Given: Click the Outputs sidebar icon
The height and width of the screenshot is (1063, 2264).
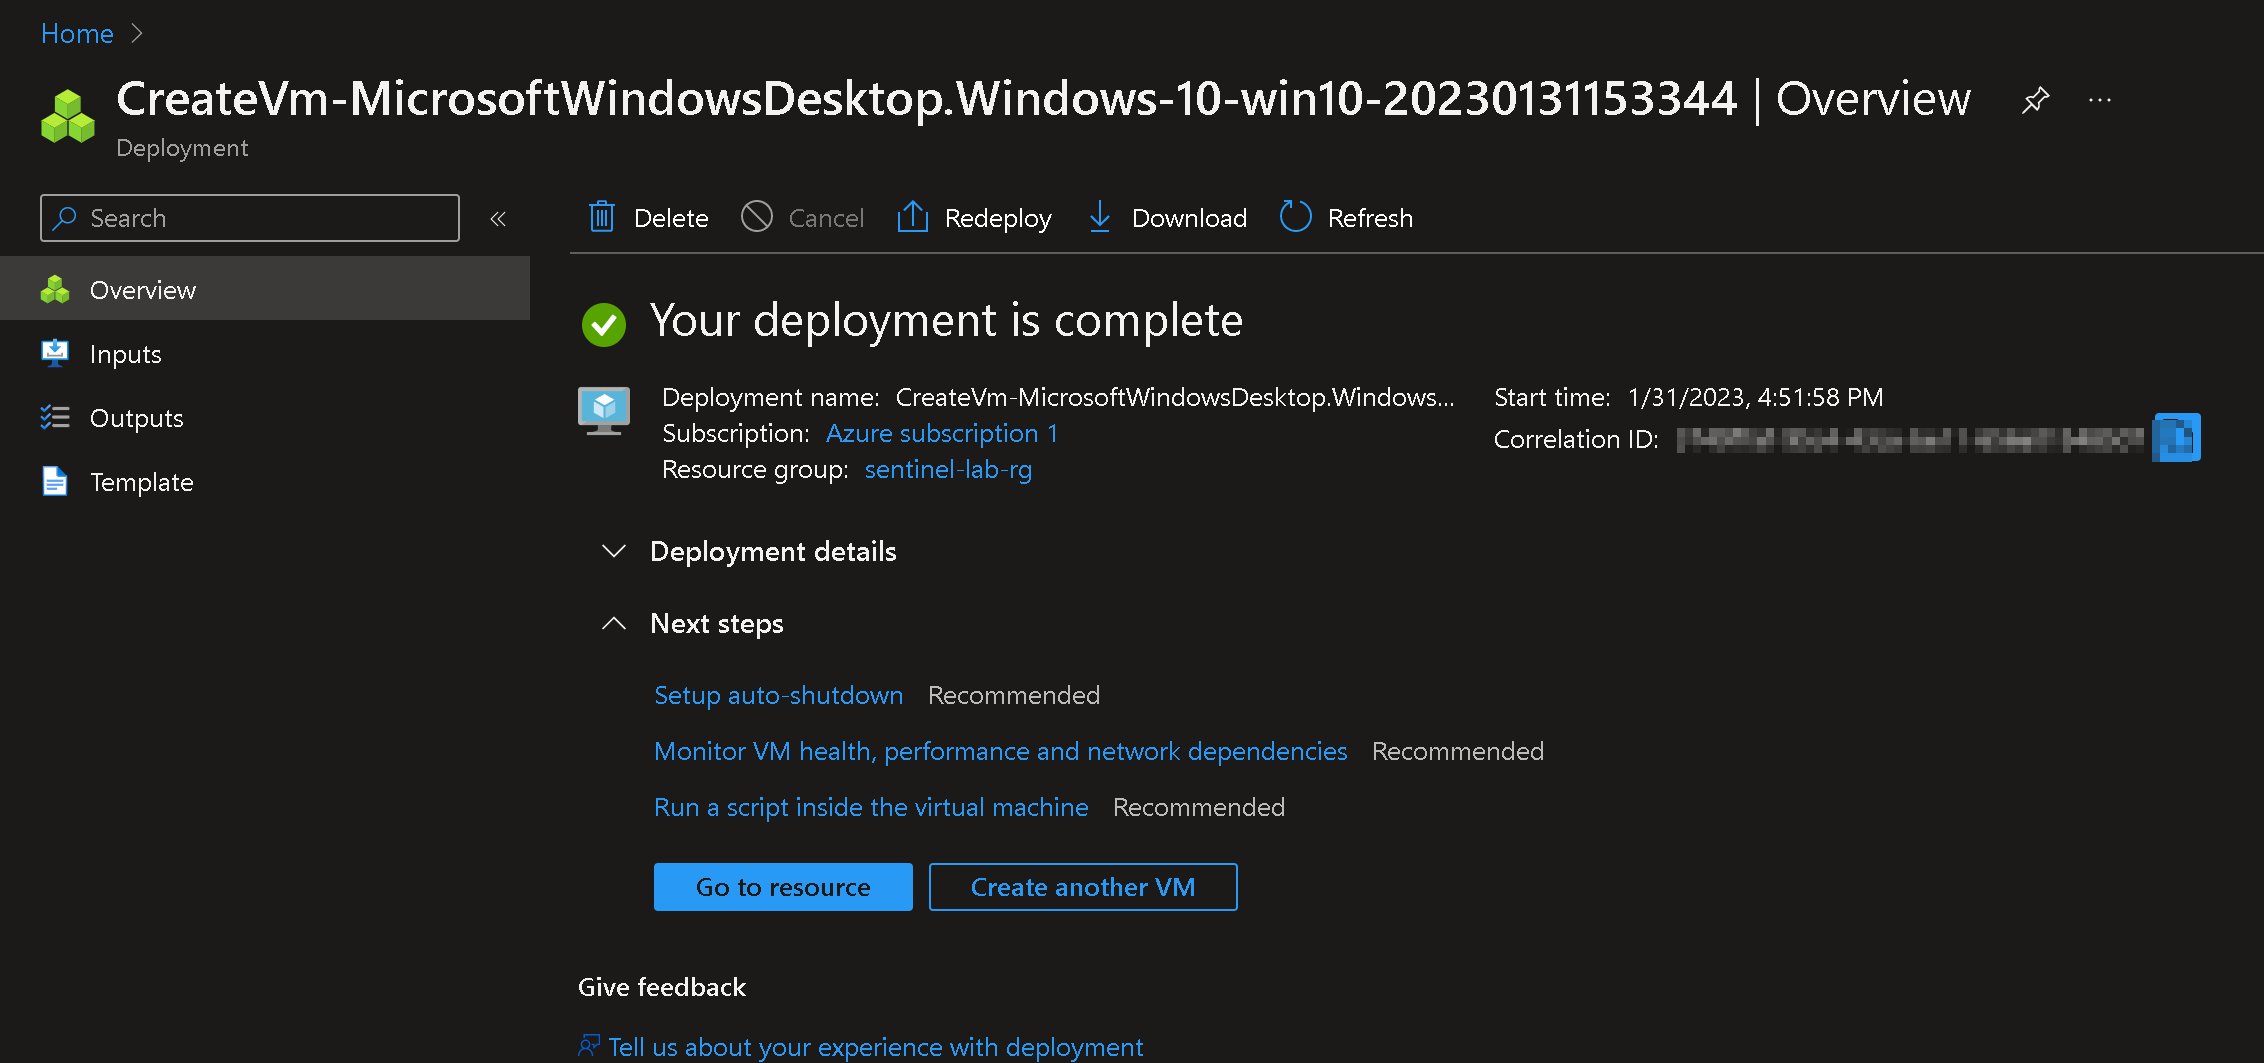Looking at the screenshot, I should [x=55, y=417].
